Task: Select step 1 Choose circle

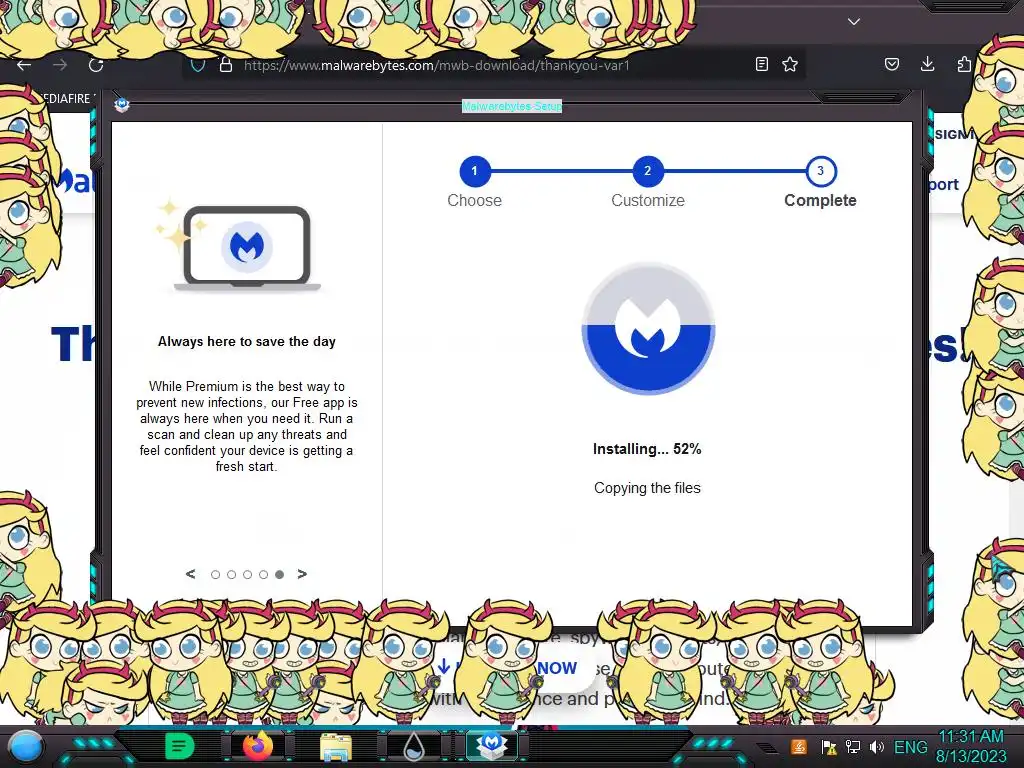Action: 475,171
